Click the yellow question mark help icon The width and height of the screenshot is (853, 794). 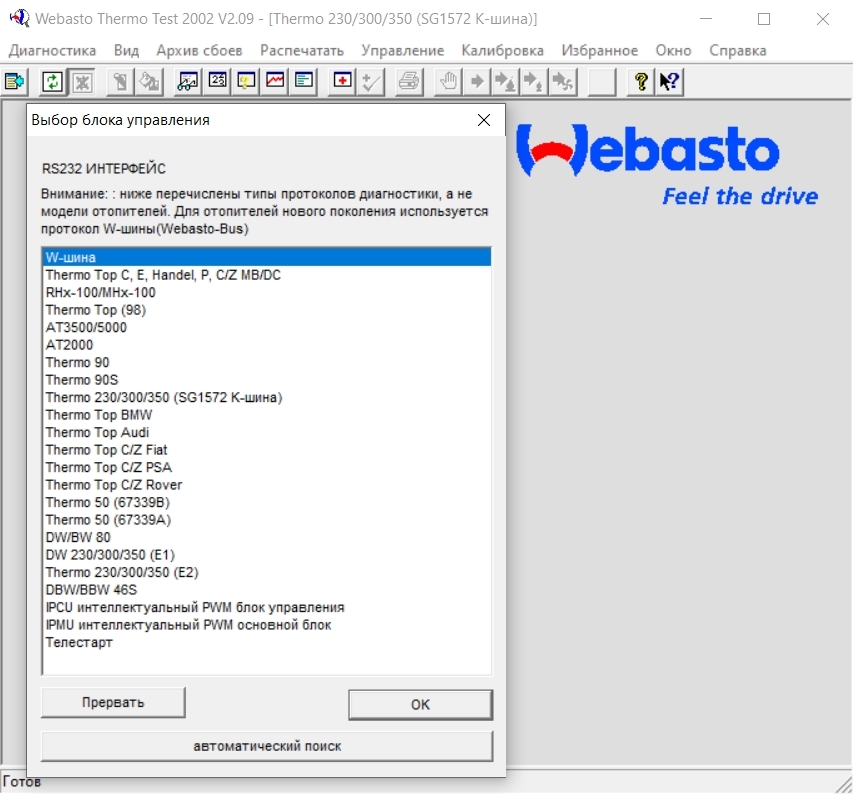click(641, 82)
